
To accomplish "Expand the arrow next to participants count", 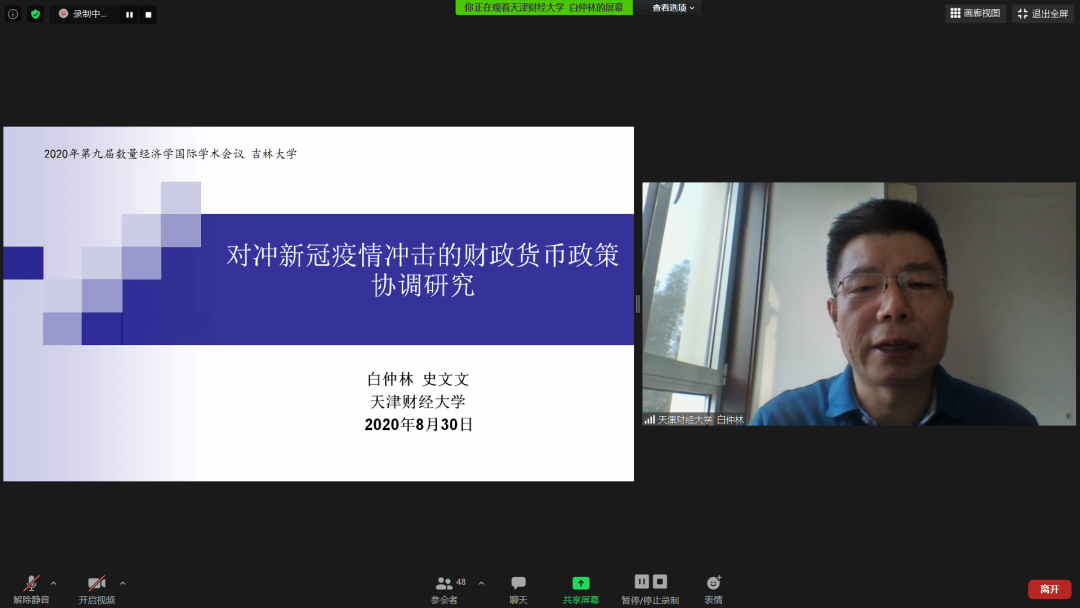I will coord(481,583).
